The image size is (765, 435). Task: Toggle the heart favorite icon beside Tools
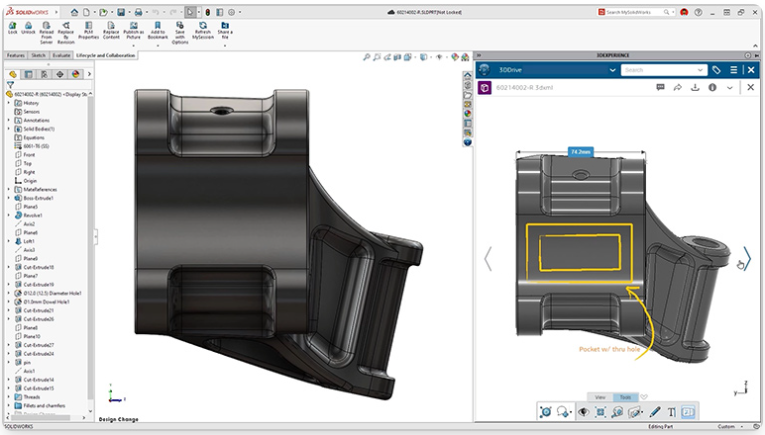tap(644, 397)
